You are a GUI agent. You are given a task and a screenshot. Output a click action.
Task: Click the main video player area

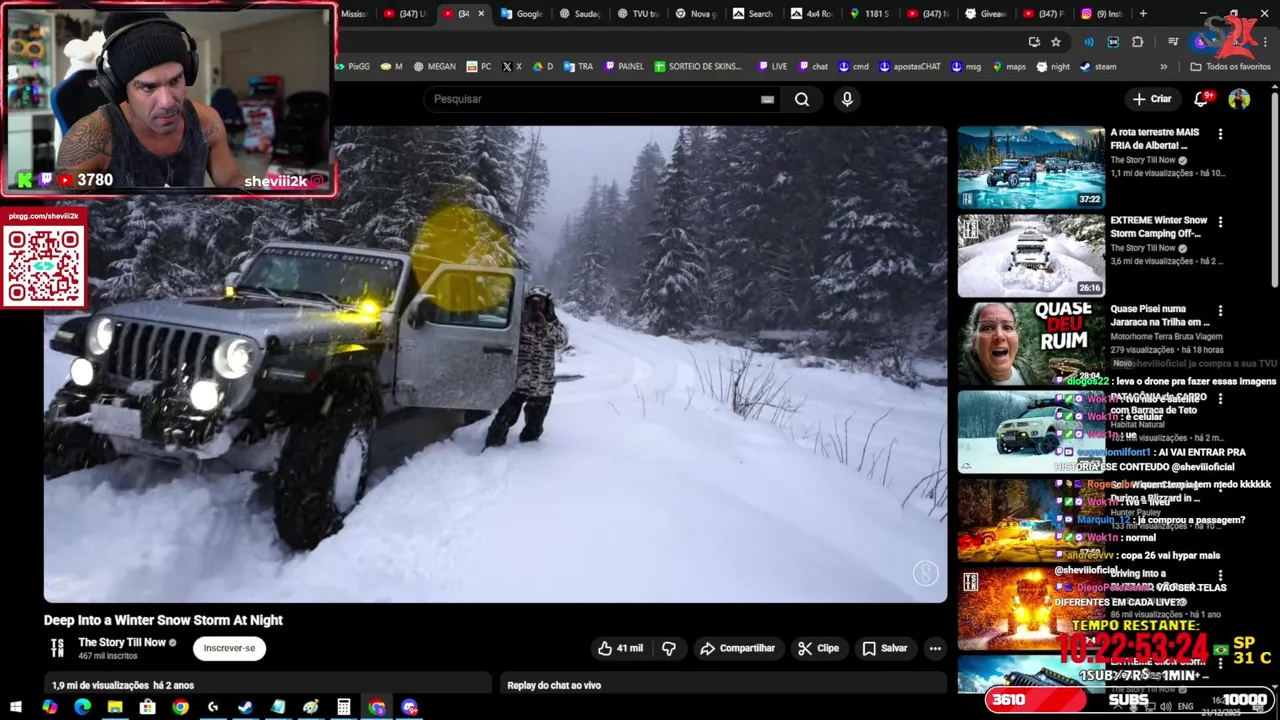pyautogui.click(x=495, y=364)
